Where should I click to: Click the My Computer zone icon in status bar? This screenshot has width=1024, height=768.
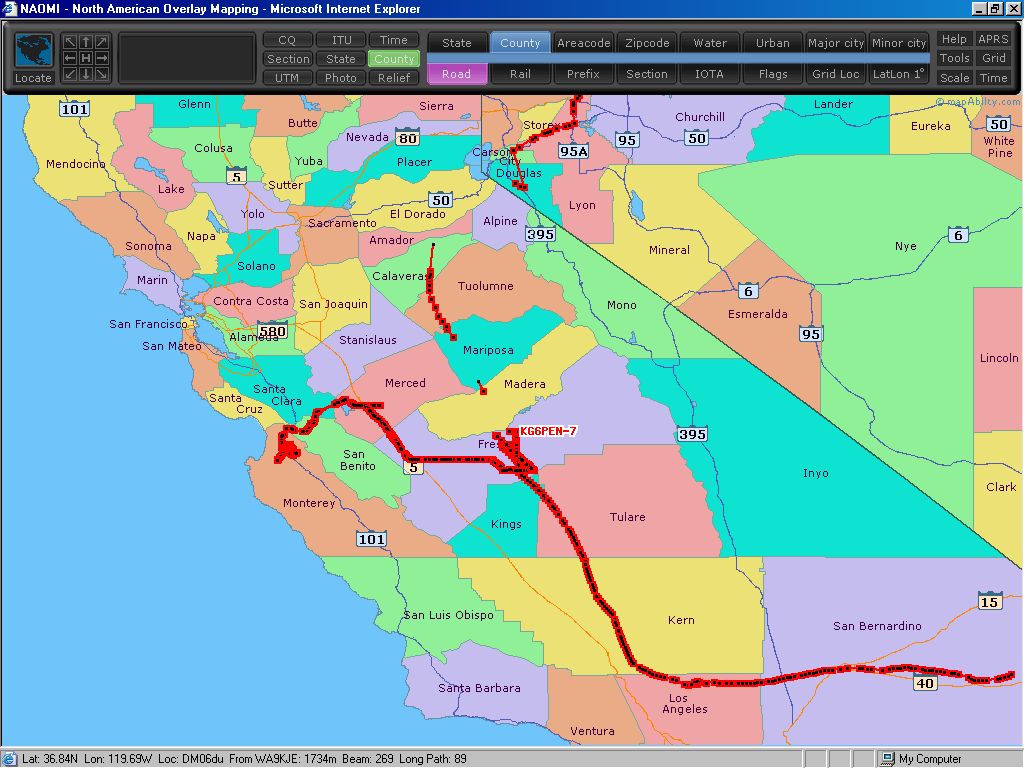[x=888, y=759]
